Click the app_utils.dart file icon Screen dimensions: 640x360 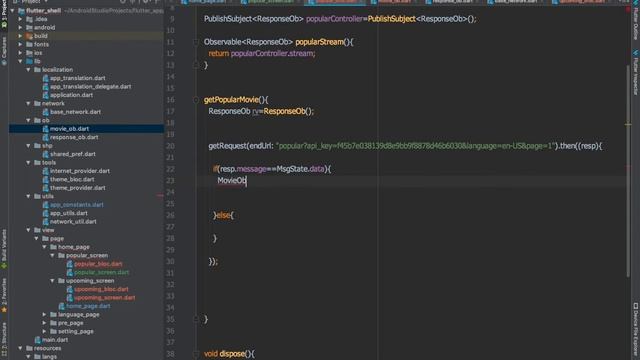(x=45, y=213)
